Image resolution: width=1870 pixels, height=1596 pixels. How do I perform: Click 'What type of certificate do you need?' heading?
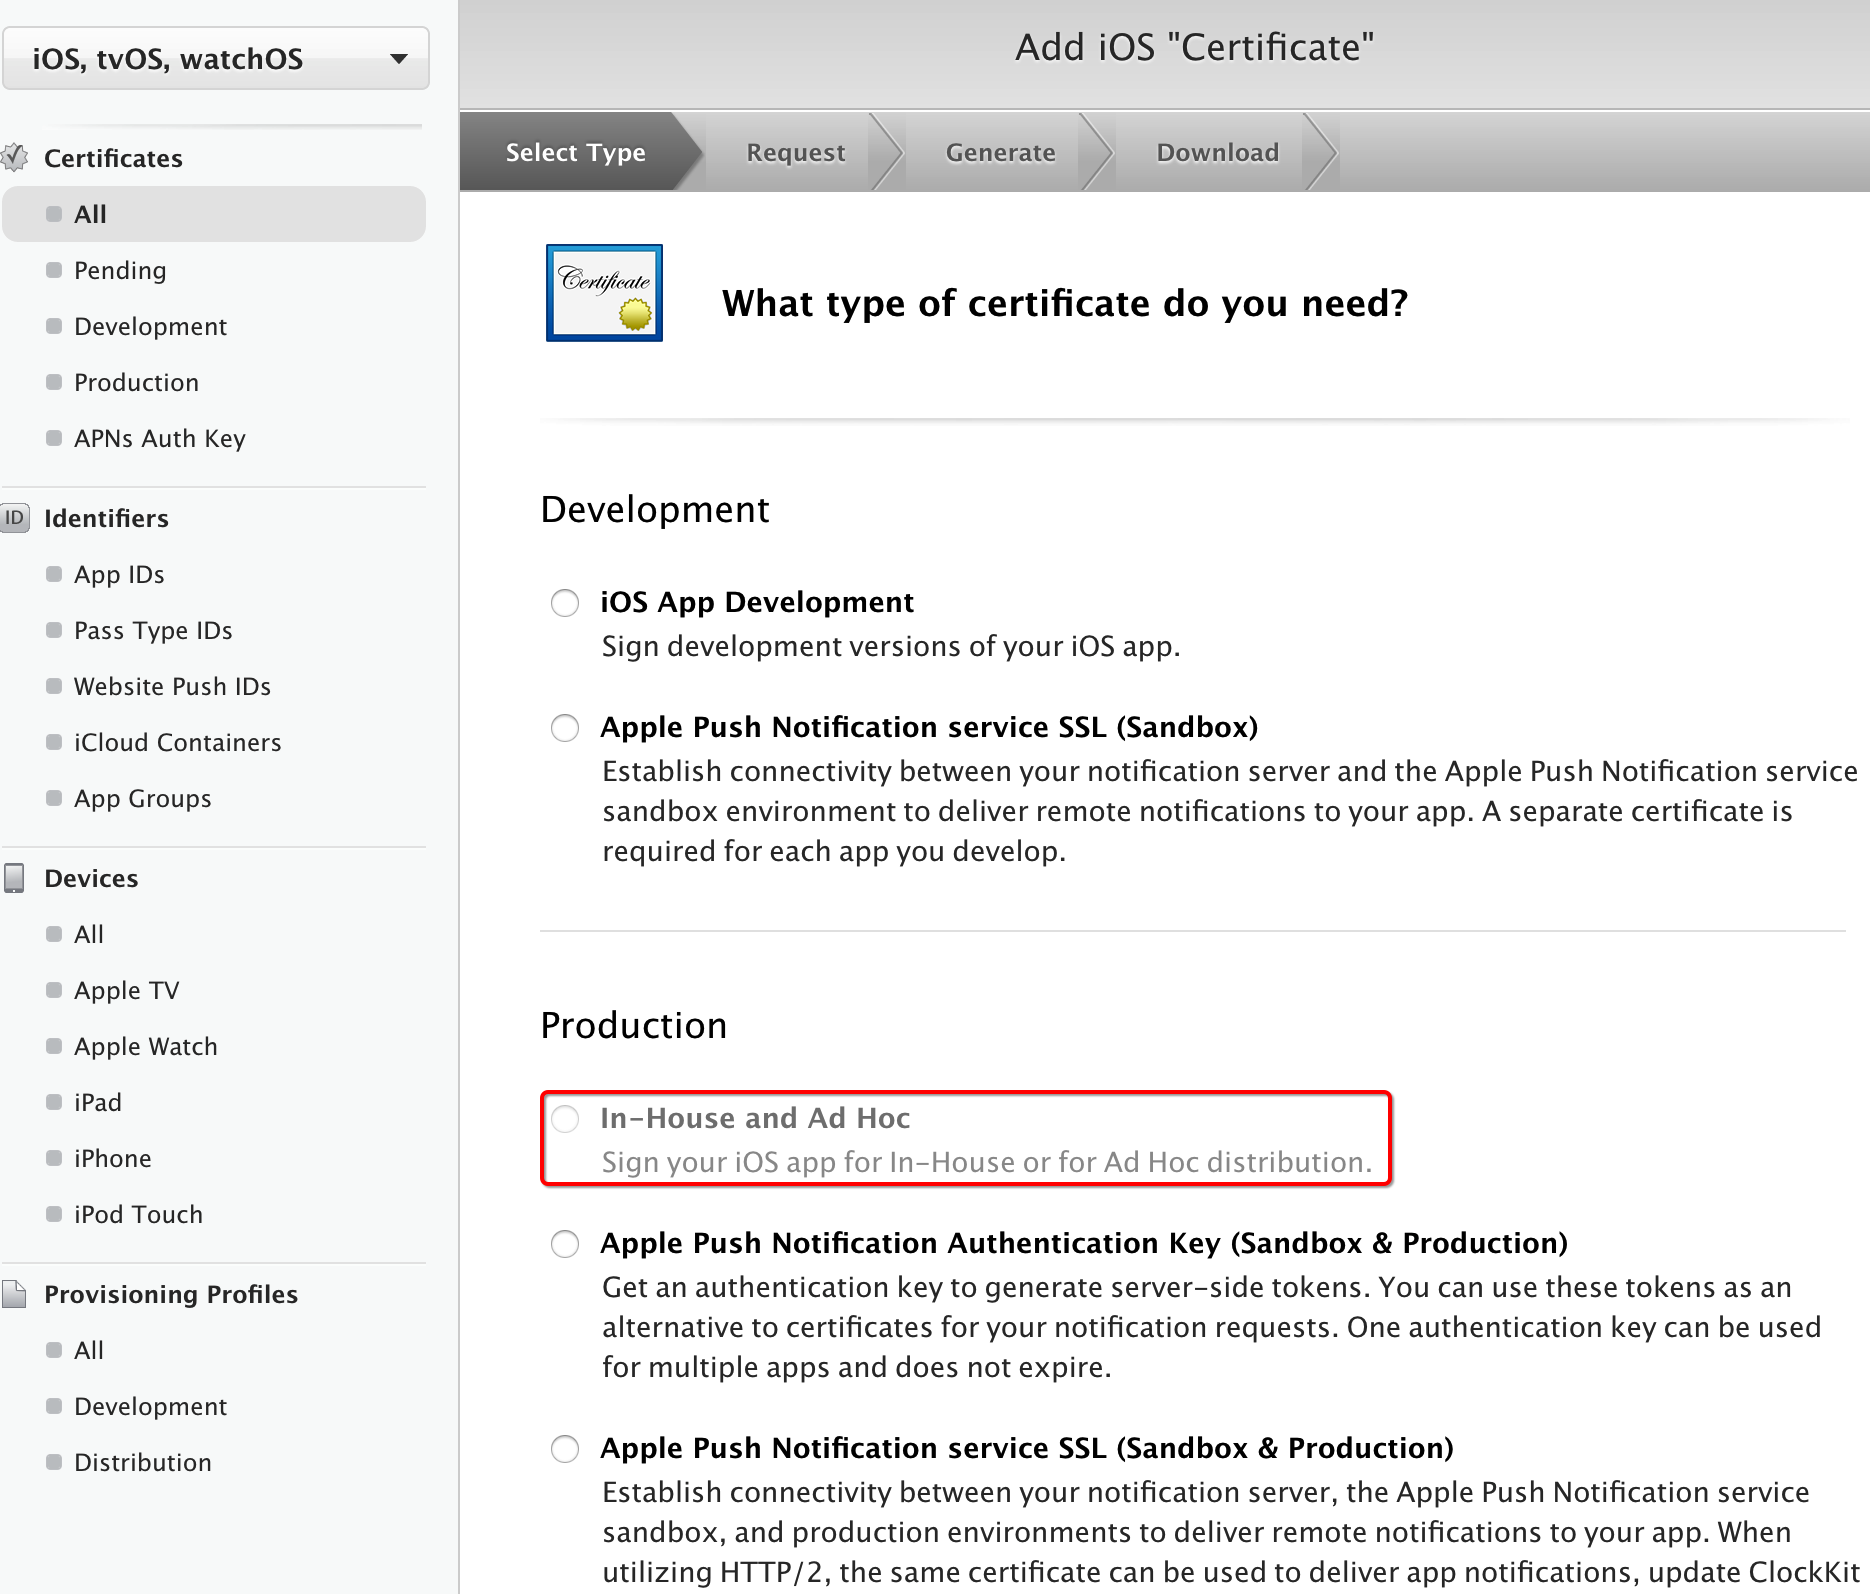(1065, 303)
